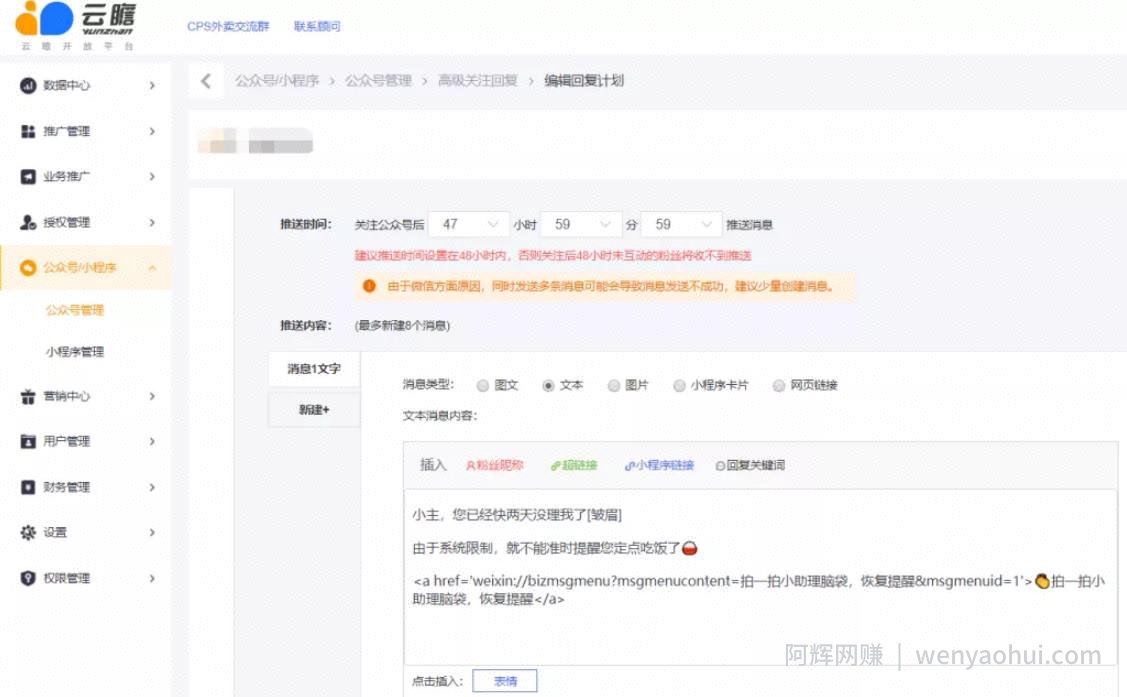Click the 公众号/小程序 sidebar icon
This screenshot has height=697, width=1127.
click(x=28, y=267)
